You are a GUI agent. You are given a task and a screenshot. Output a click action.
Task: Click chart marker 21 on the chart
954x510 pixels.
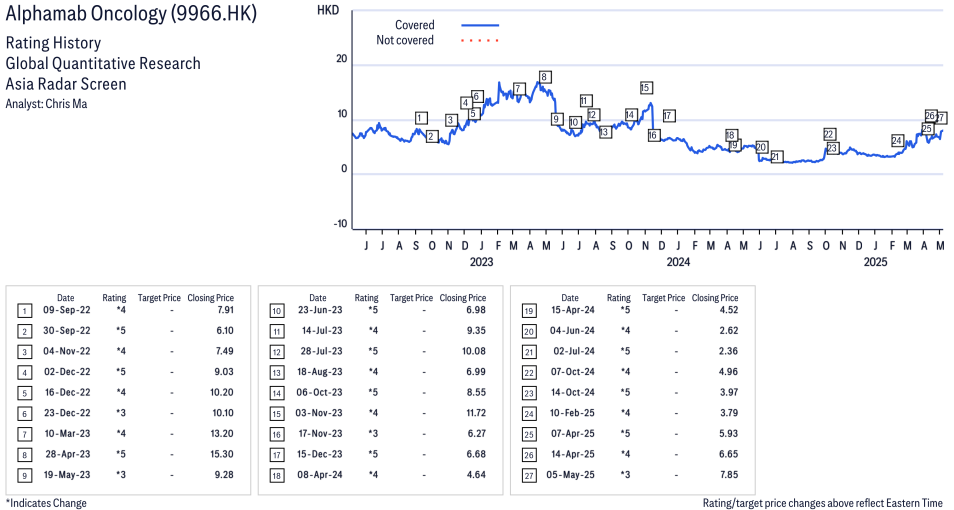point(775,157)
